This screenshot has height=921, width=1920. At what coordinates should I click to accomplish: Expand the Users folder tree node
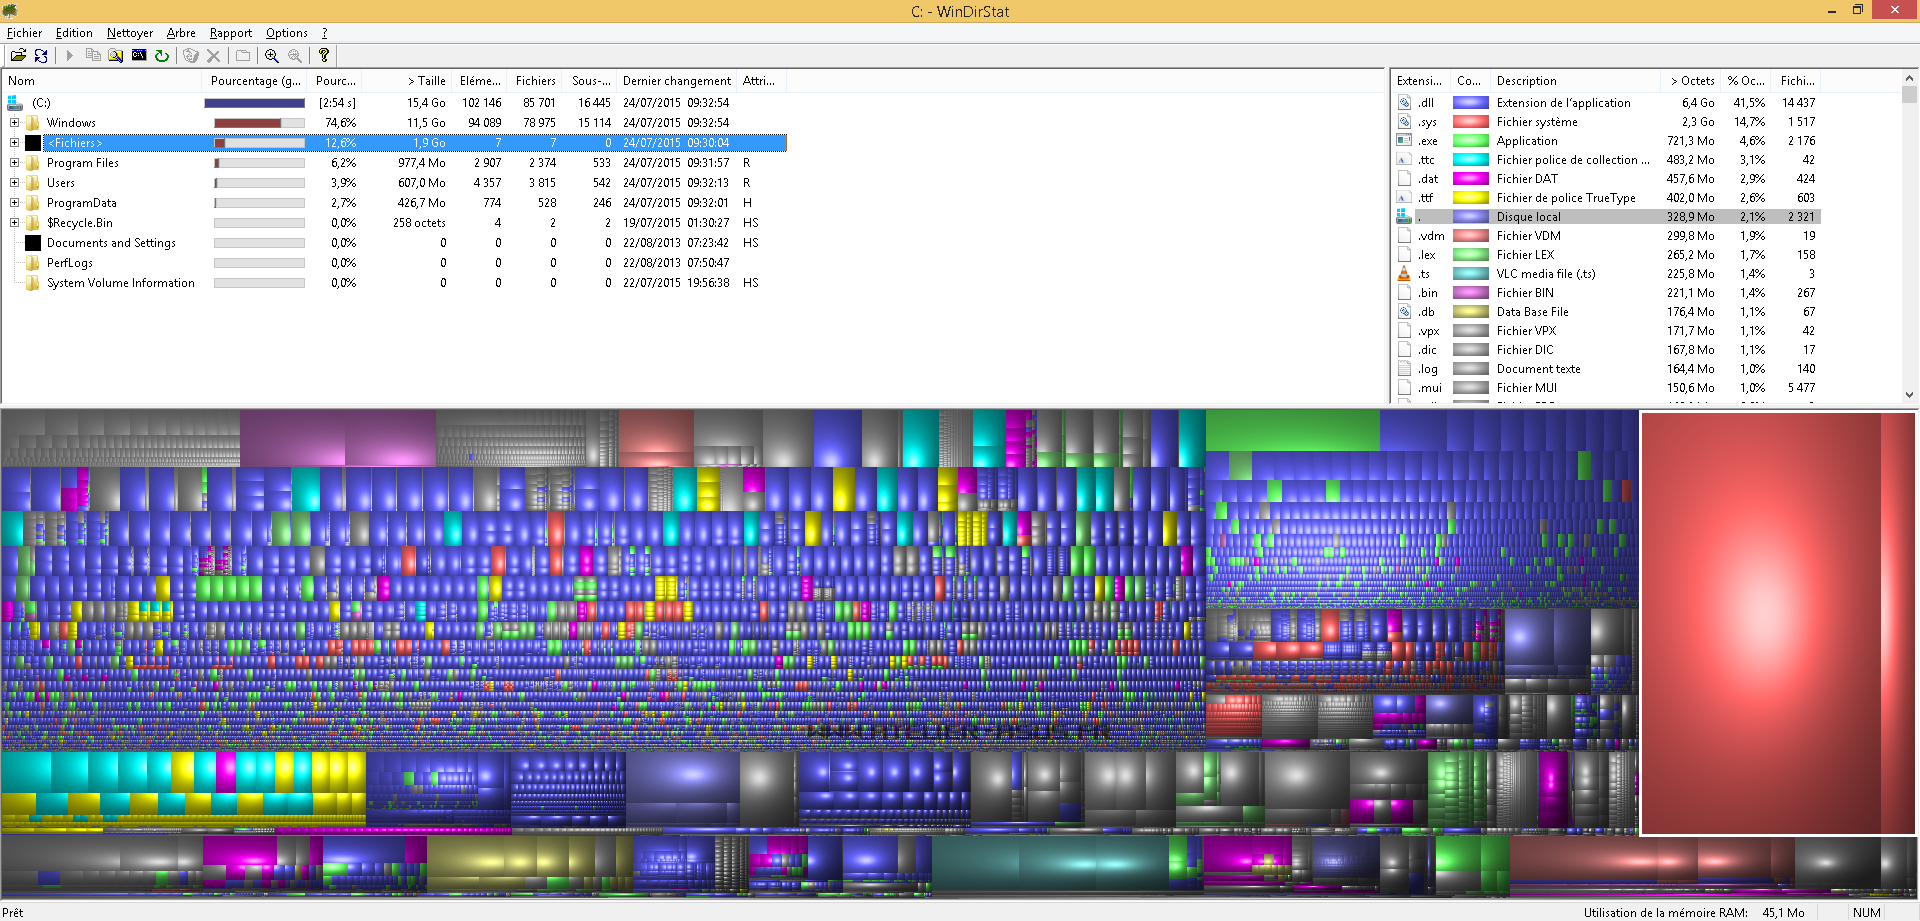coord(14,183)
